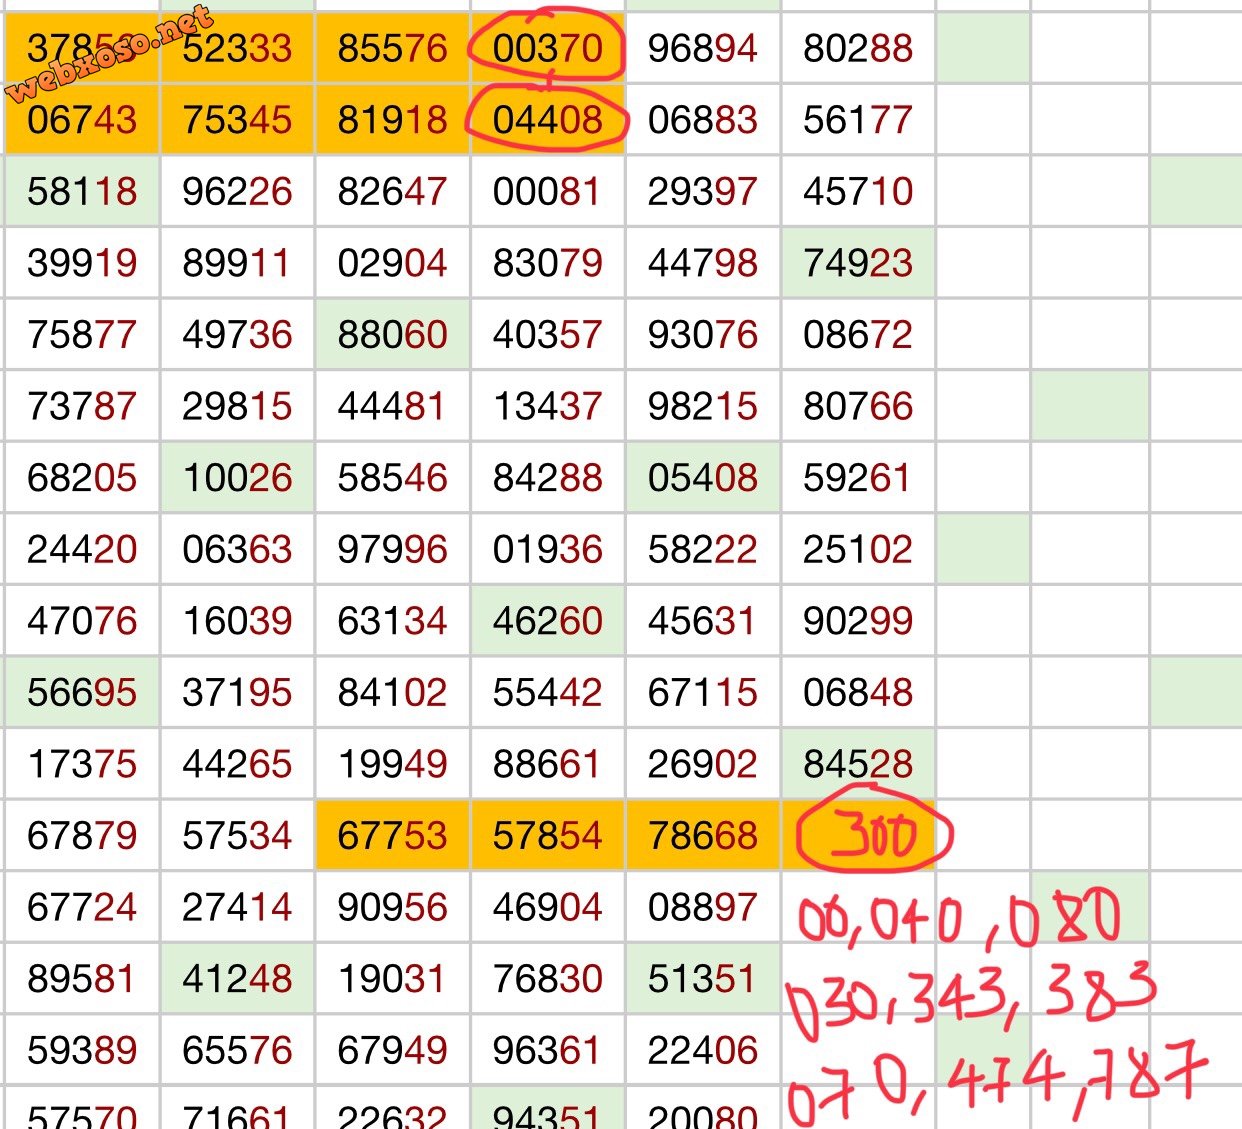Select the cell containing 89911
Image resolution: width=1242 pixels, height=1129 pixels.
(238, 263)
